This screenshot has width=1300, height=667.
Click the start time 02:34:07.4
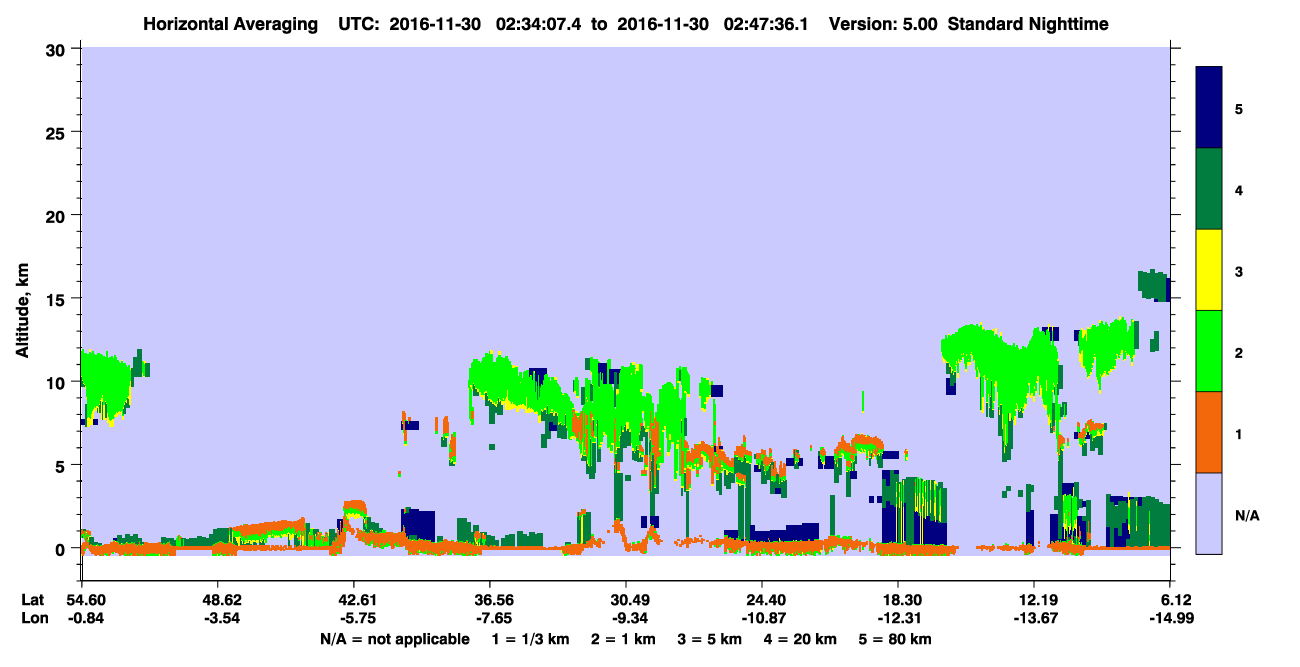click(x=539, y=23)
